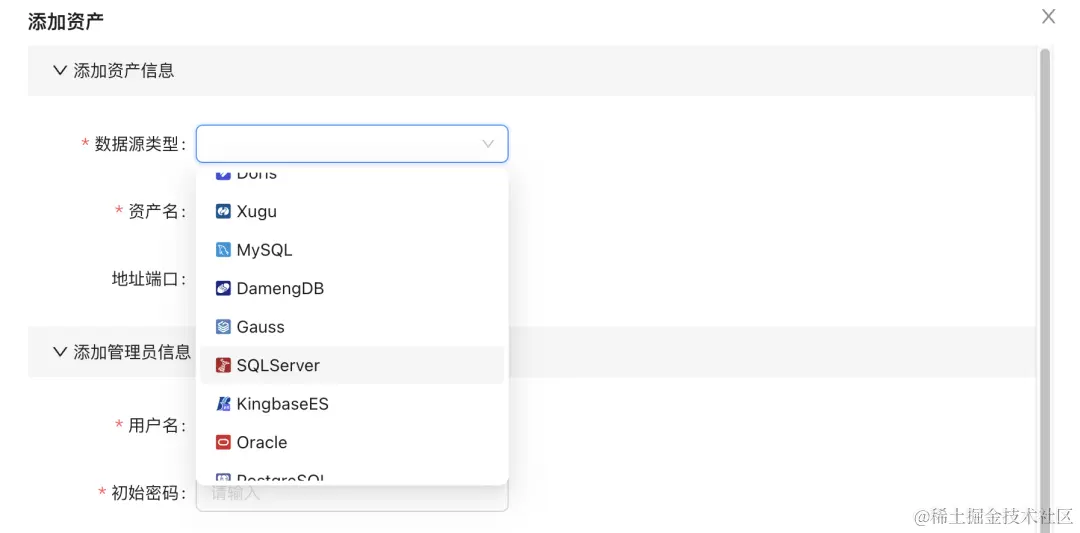Click the Xugu database icon
Screen dimensions: 1080x533
pyautogui.click(x=224, y=212)
